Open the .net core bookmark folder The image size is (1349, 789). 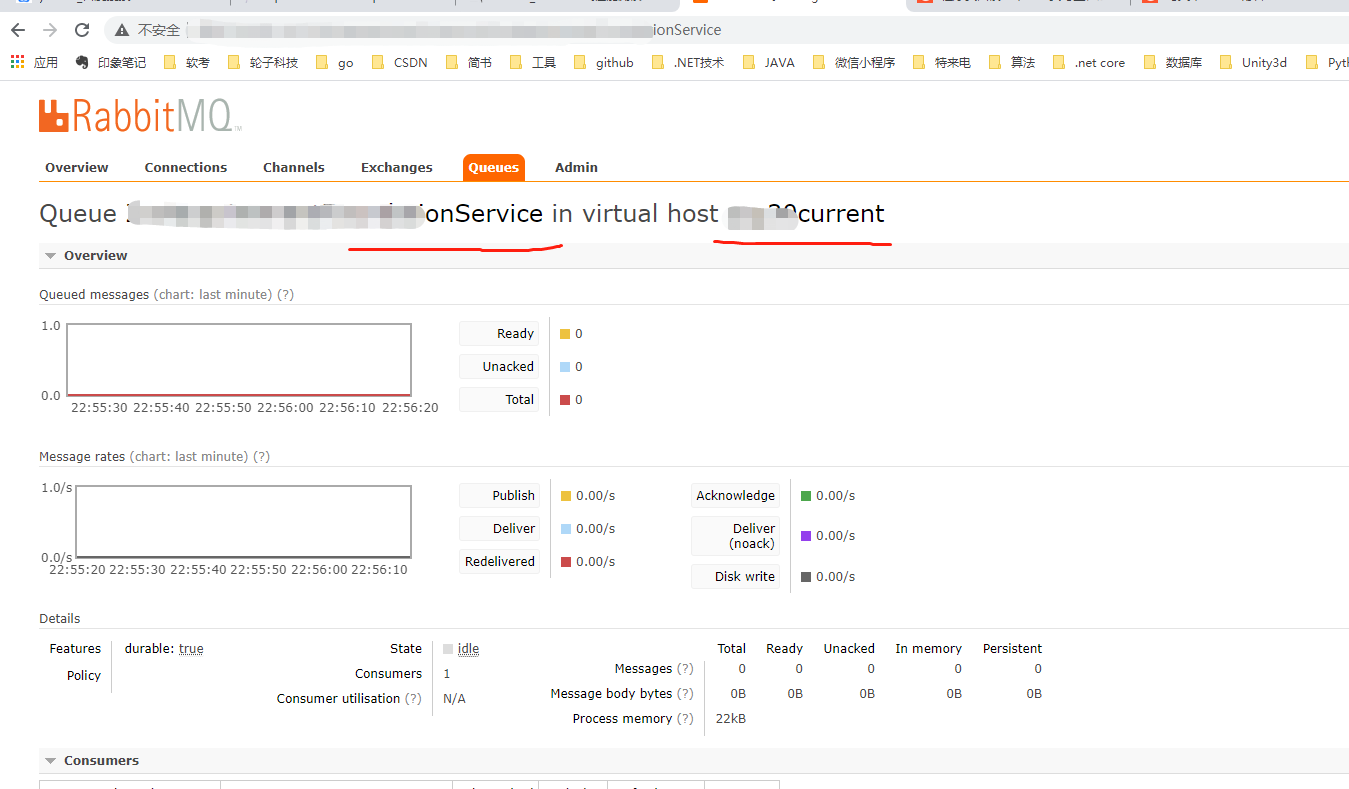(1090, 62)
